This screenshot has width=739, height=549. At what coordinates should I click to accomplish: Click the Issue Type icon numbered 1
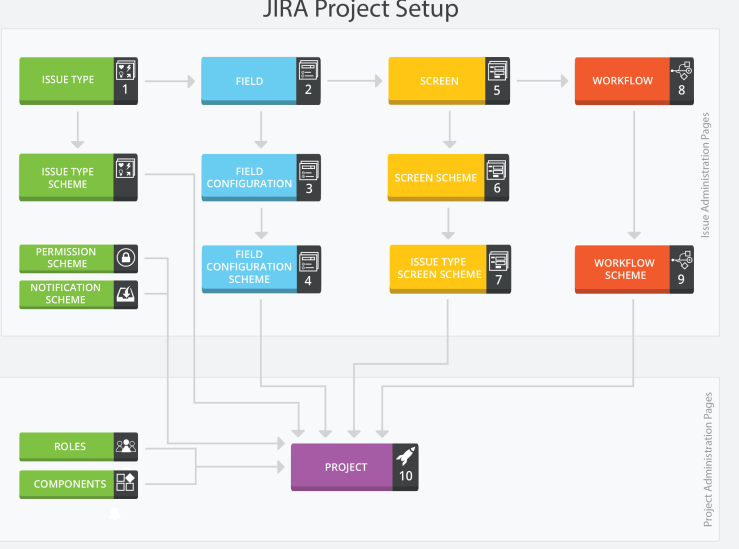[x=125, y=72]
